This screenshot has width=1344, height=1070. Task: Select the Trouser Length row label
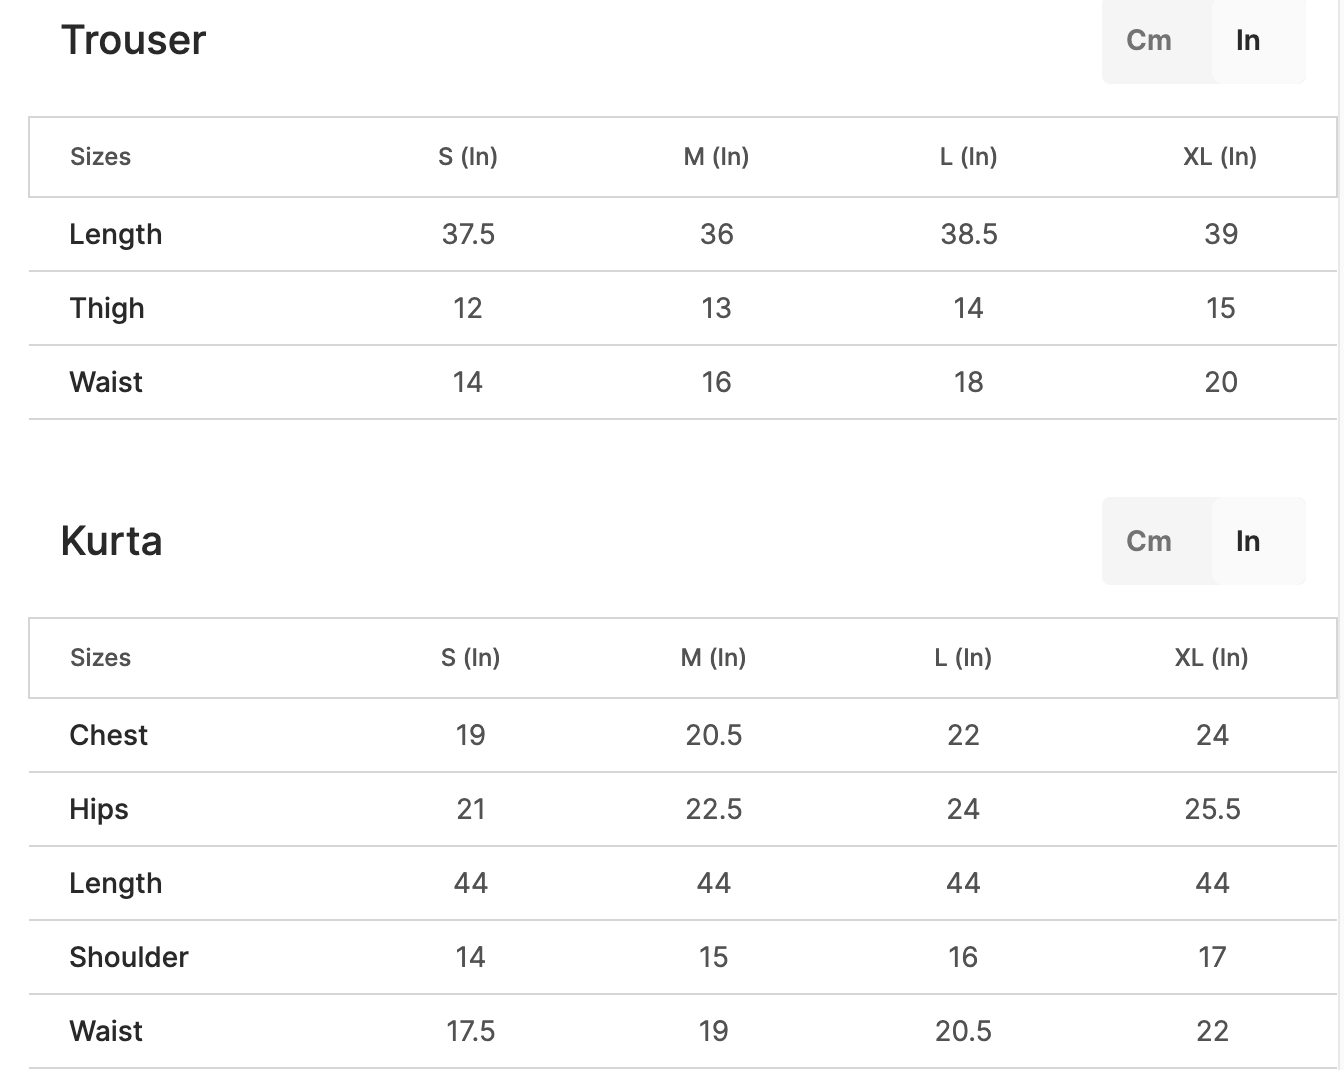(x=115, y=234)
